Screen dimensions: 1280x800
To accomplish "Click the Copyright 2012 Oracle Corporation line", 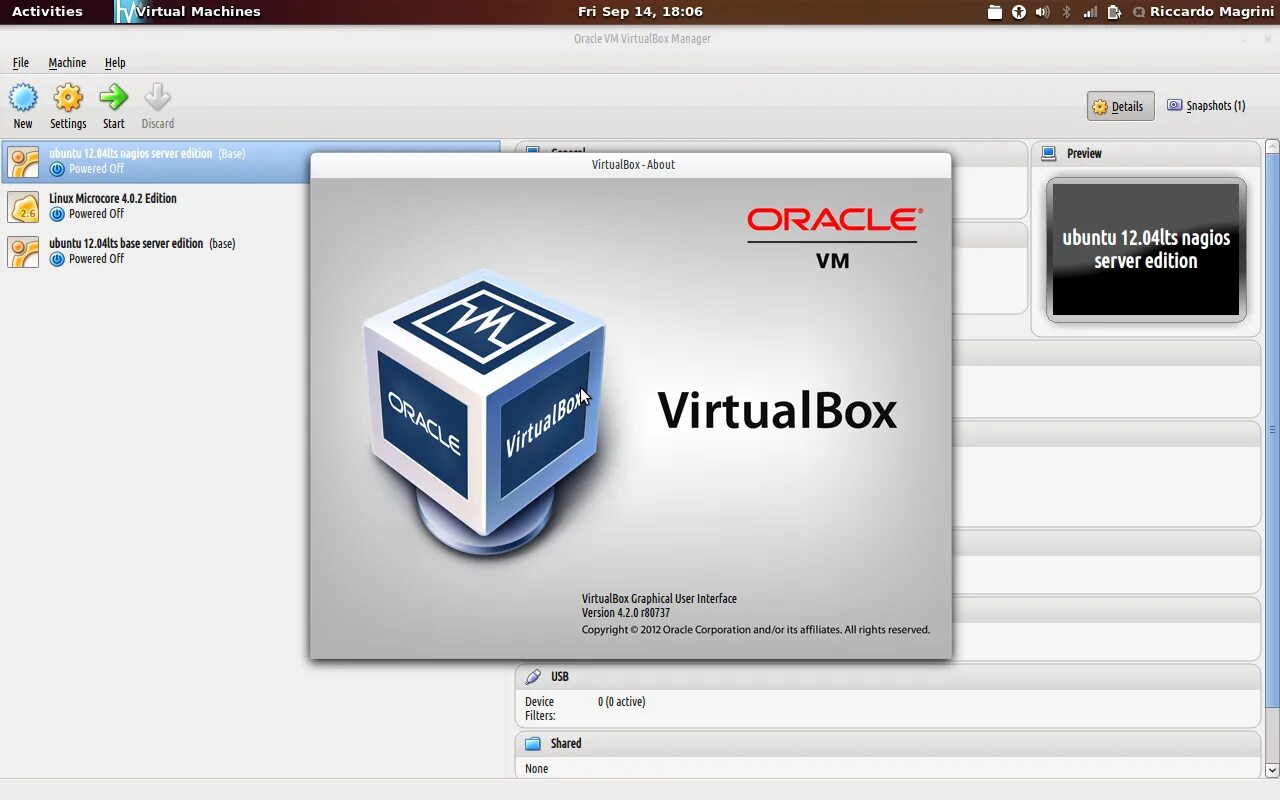I will point(756,630).
